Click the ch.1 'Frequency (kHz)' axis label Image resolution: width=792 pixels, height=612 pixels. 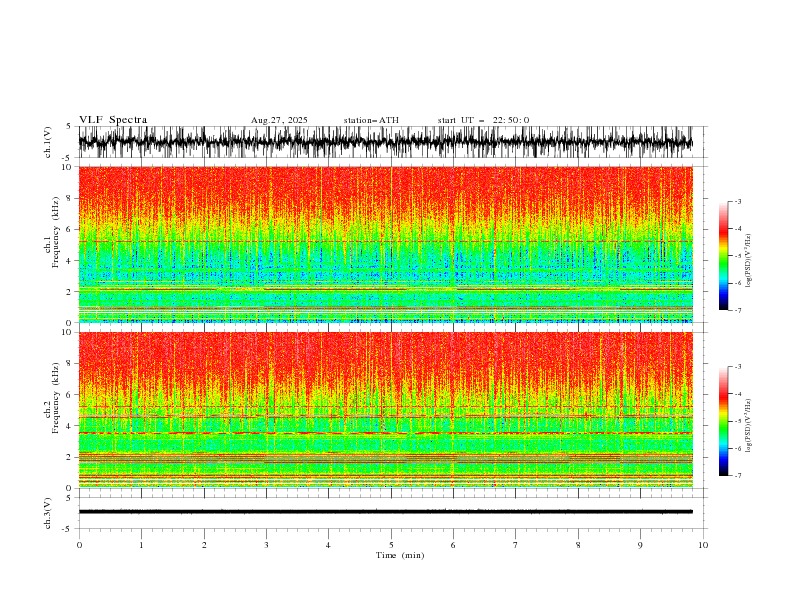[x=56, y=232]
